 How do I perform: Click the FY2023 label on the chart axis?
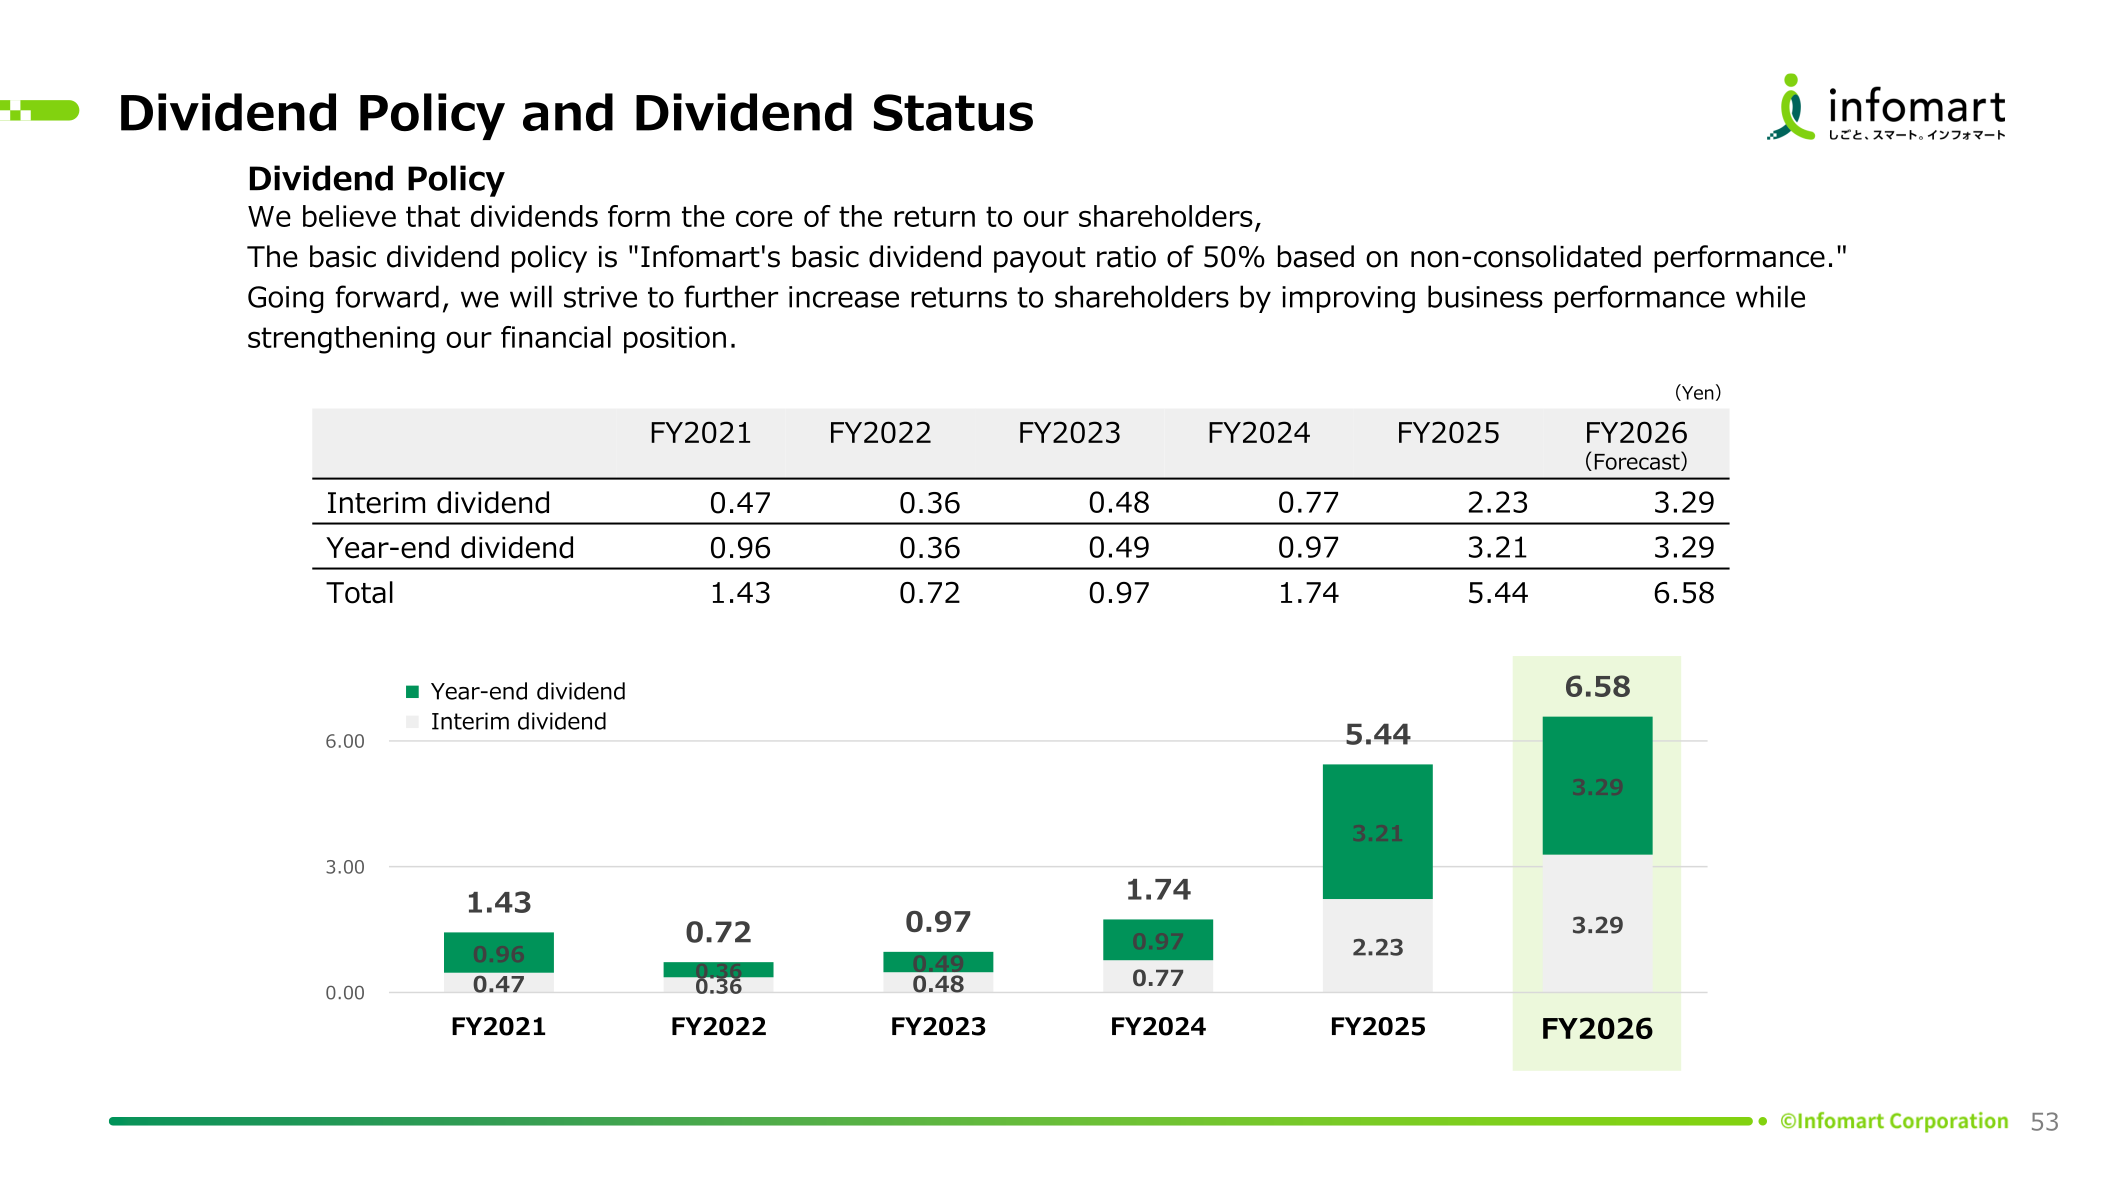(x=938, y=1027)
